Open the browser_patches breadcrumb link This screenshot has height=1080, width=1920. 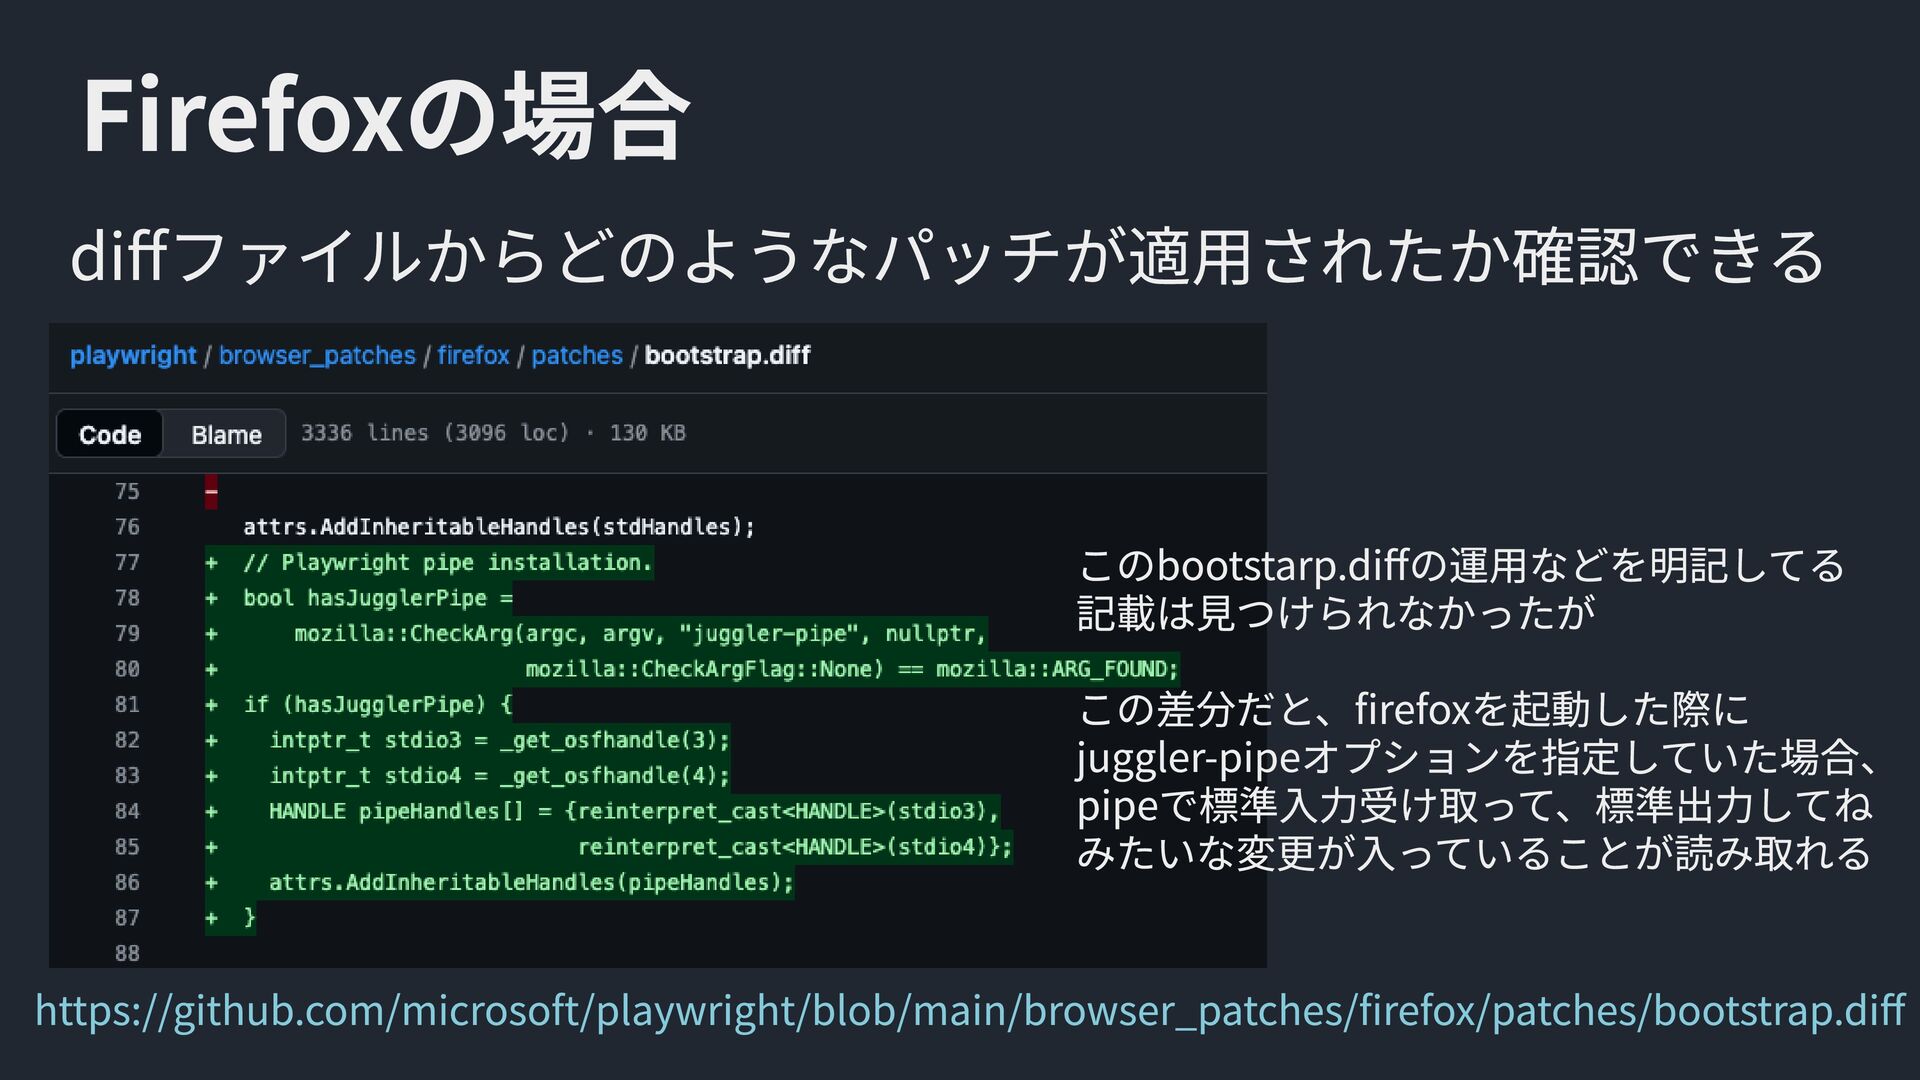(317, 356)
